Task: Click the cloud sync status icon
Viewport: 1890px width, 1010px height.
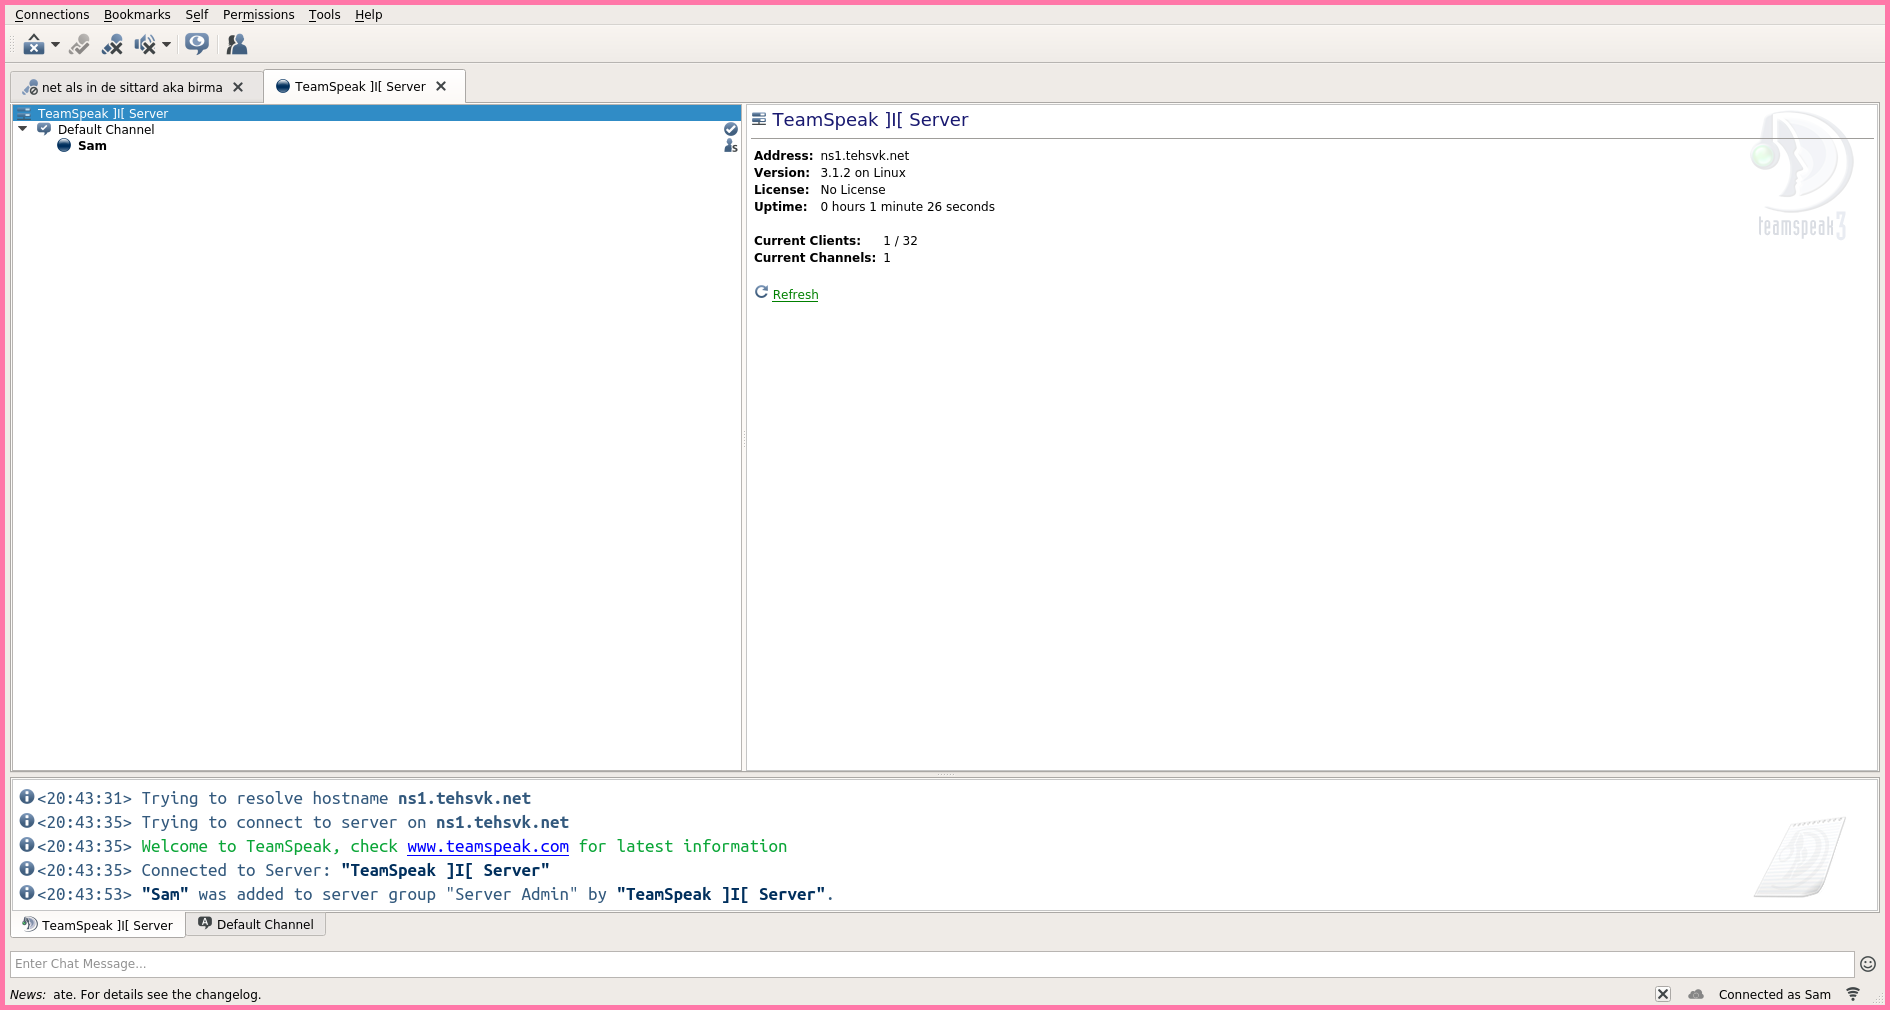Action: [x=1696, y=994]
